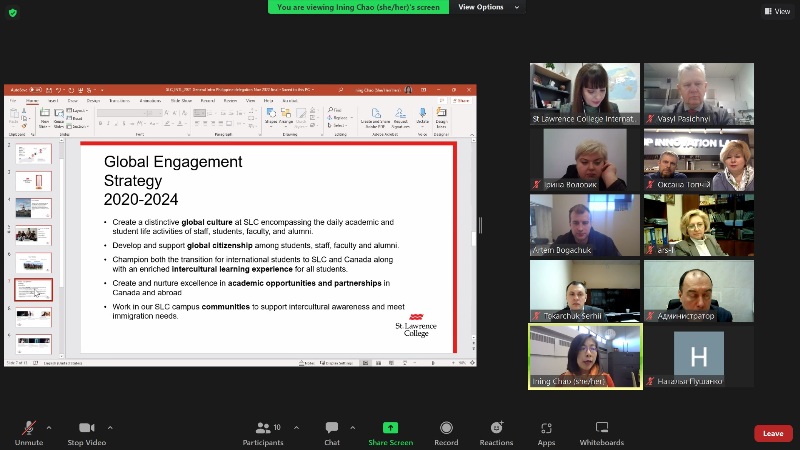Screen dimensions: 800x450
Task: Open Whiteboards in Zoom
Action: tap(602, 433)
